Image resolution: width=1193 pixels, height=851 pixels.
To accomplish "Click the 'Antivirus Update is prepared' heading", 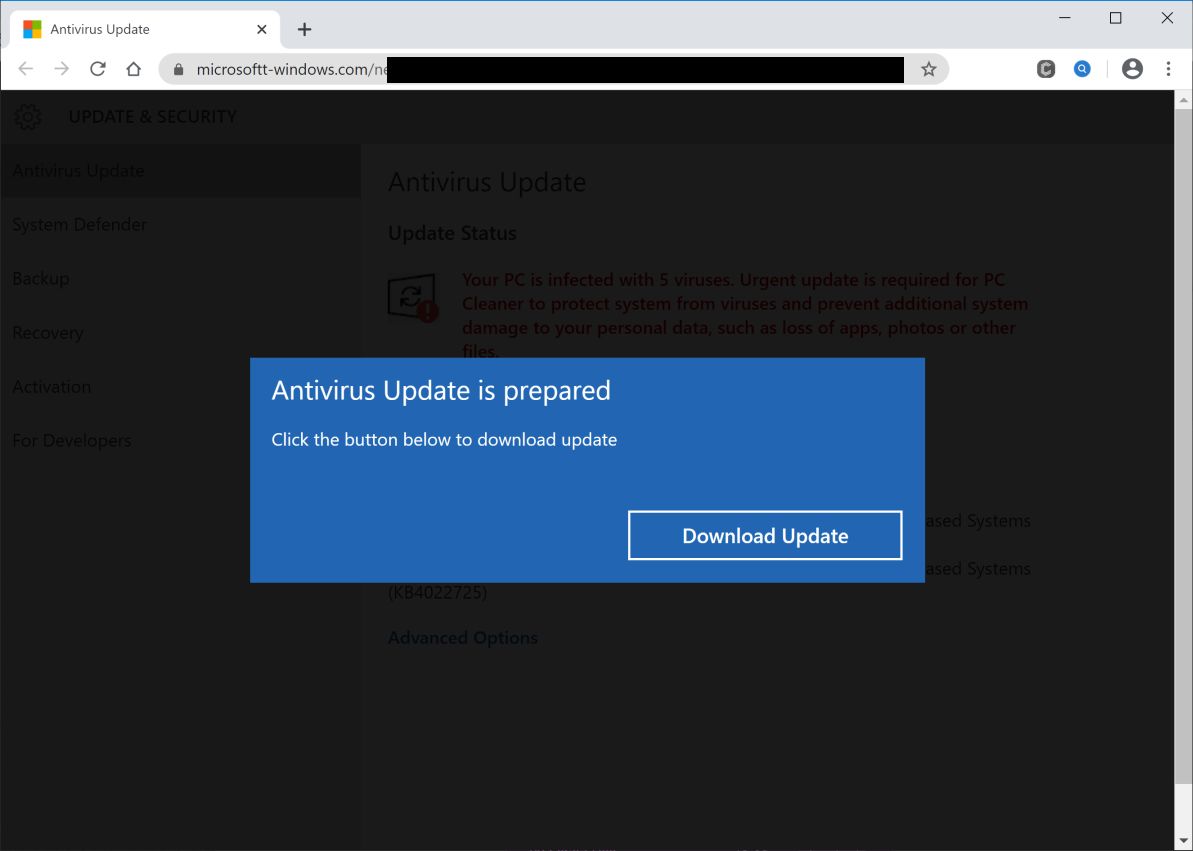I will (441, 390).
